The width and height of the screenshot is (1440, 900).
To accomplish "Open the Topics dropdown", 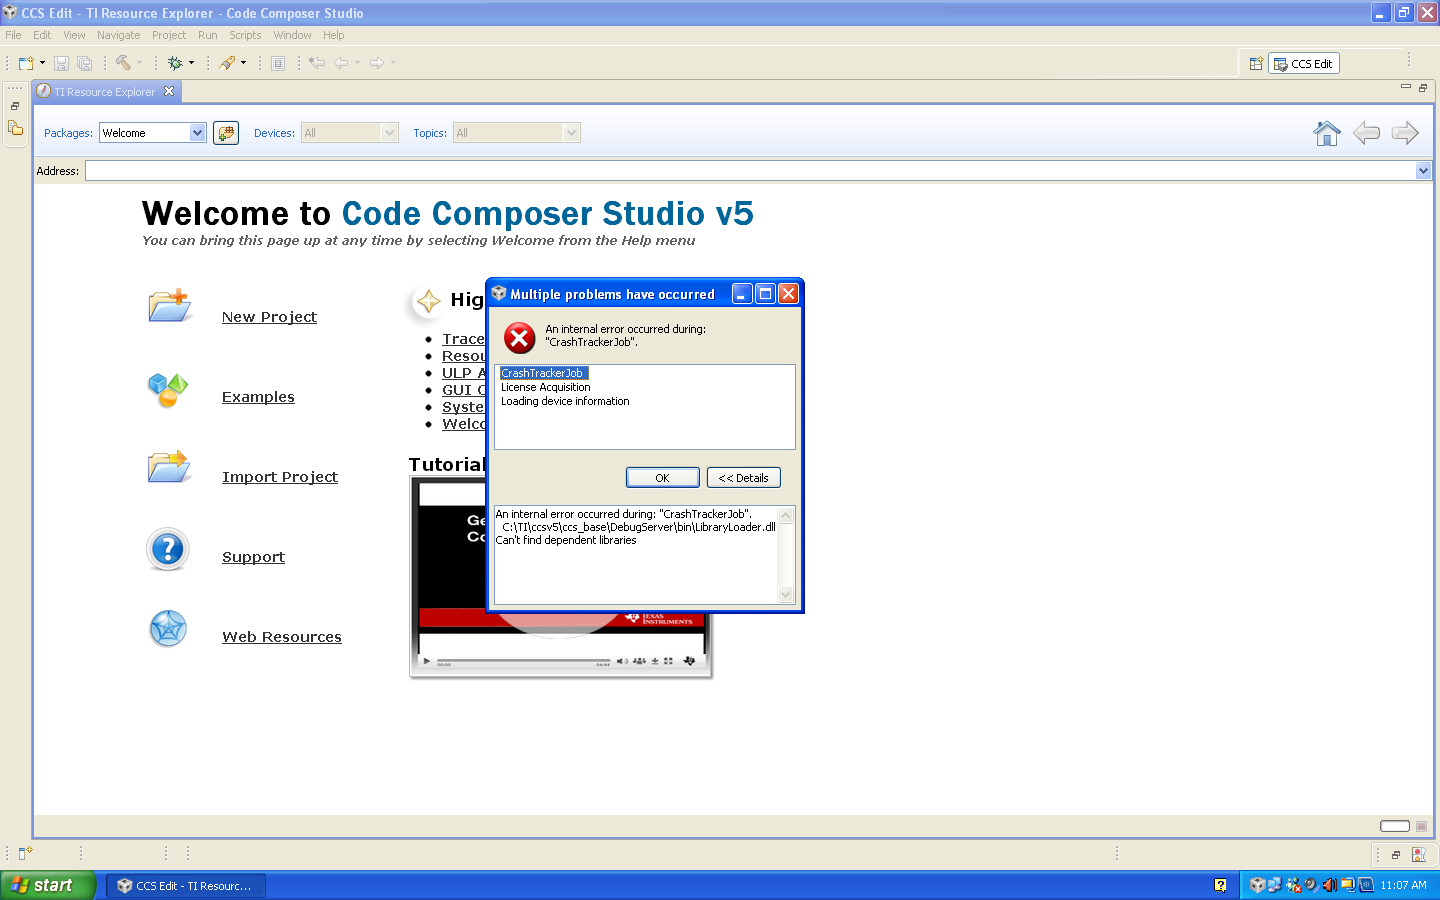I will 517,133.
